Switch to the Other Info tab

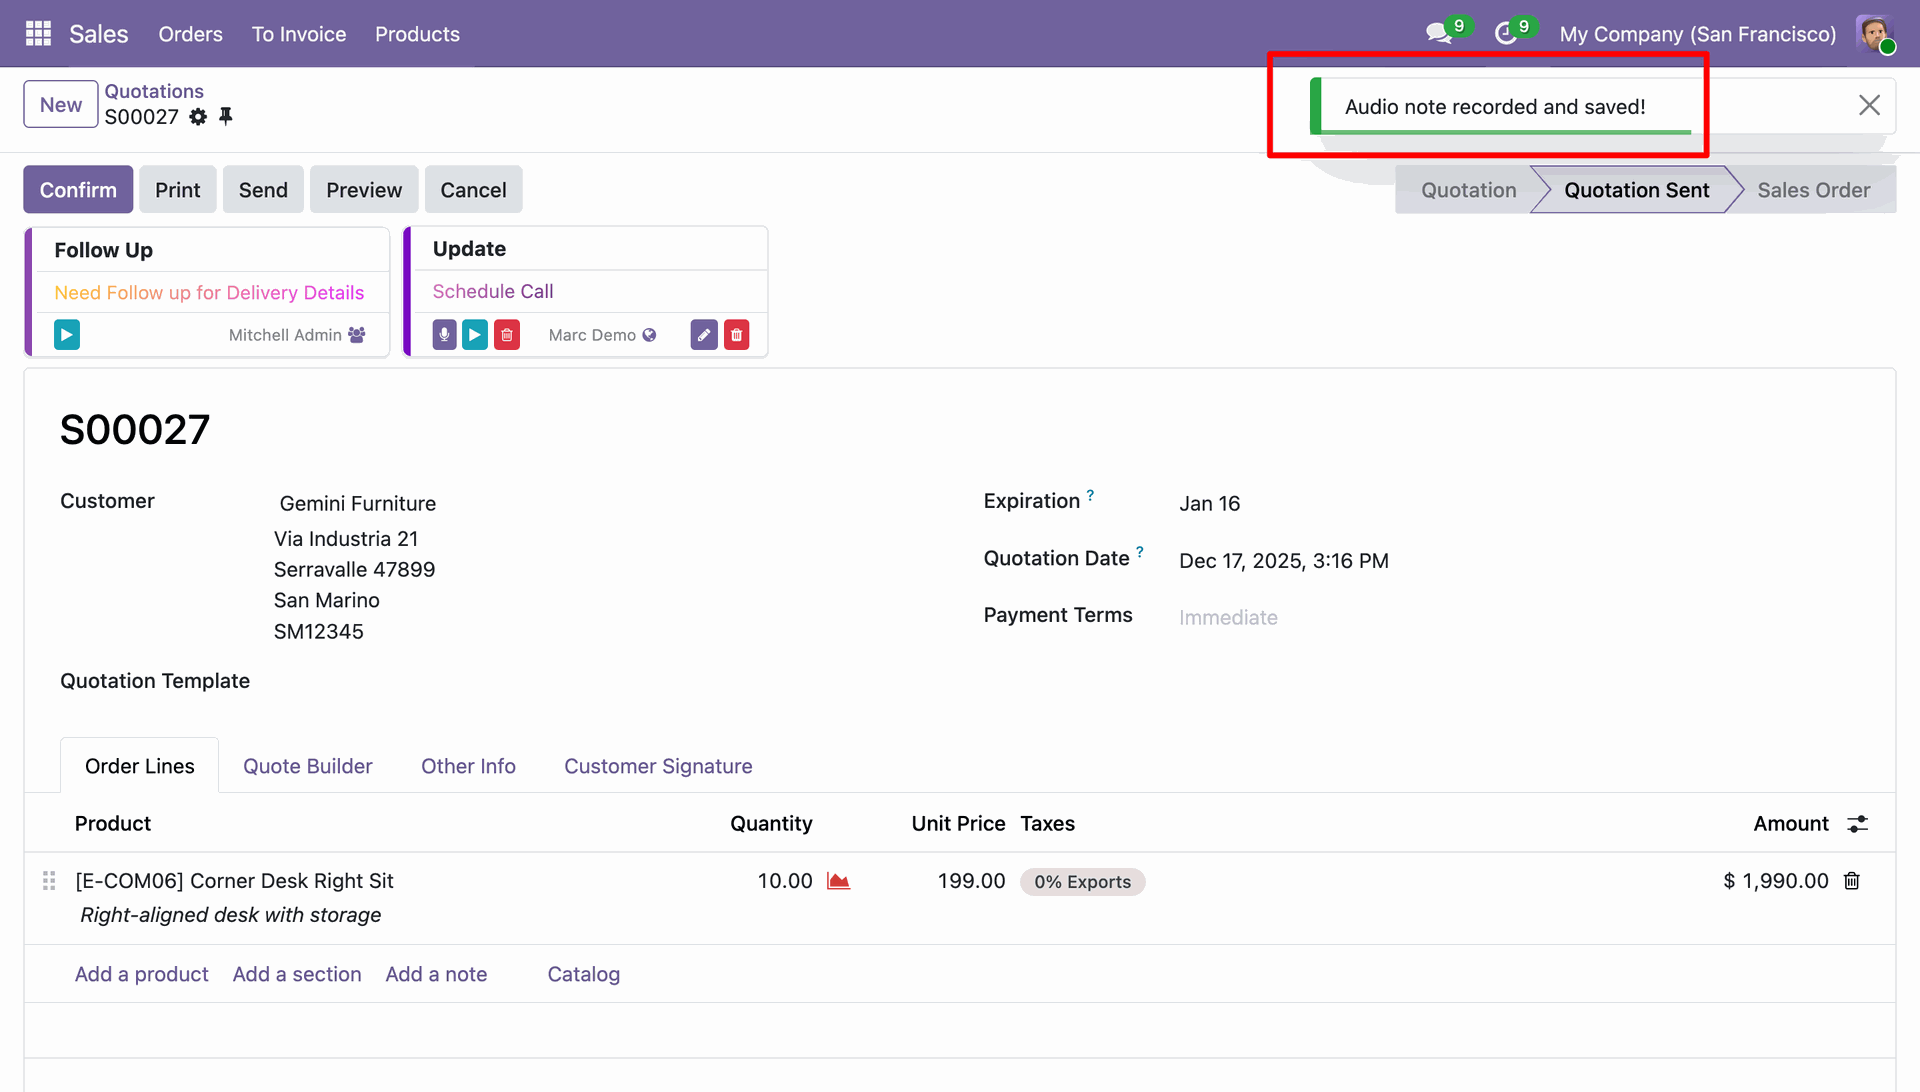[x=468, y=766]
